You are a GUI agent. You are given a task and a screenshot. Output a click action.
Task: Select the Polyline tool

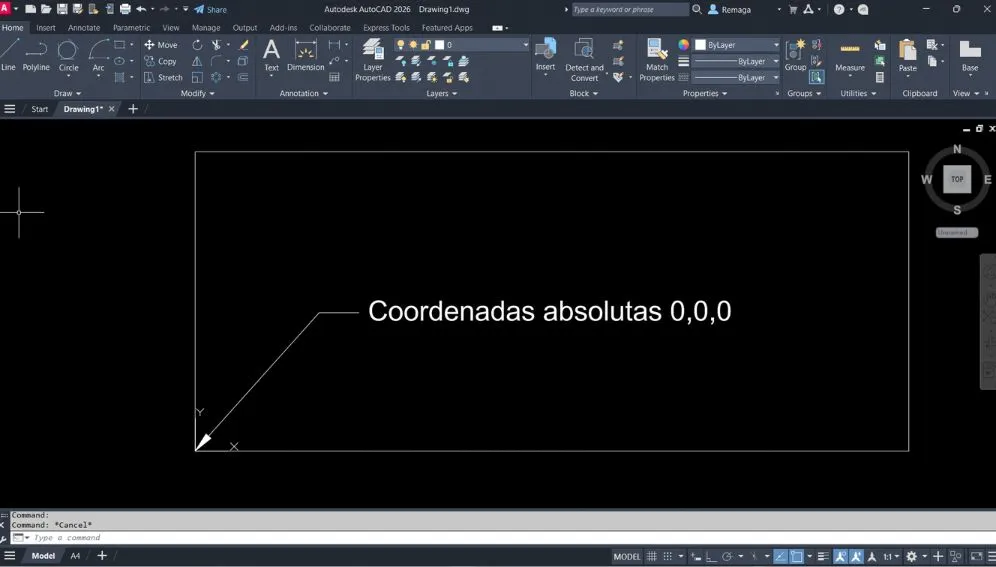click(x=36, y=55)
